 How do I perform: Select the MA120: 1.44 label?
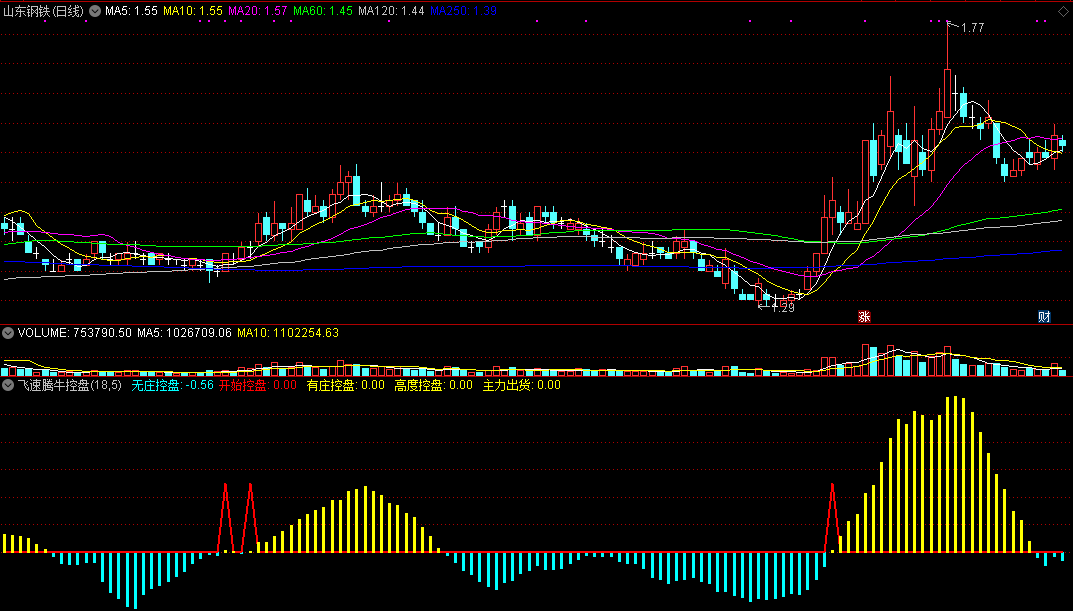coord(391,11)
